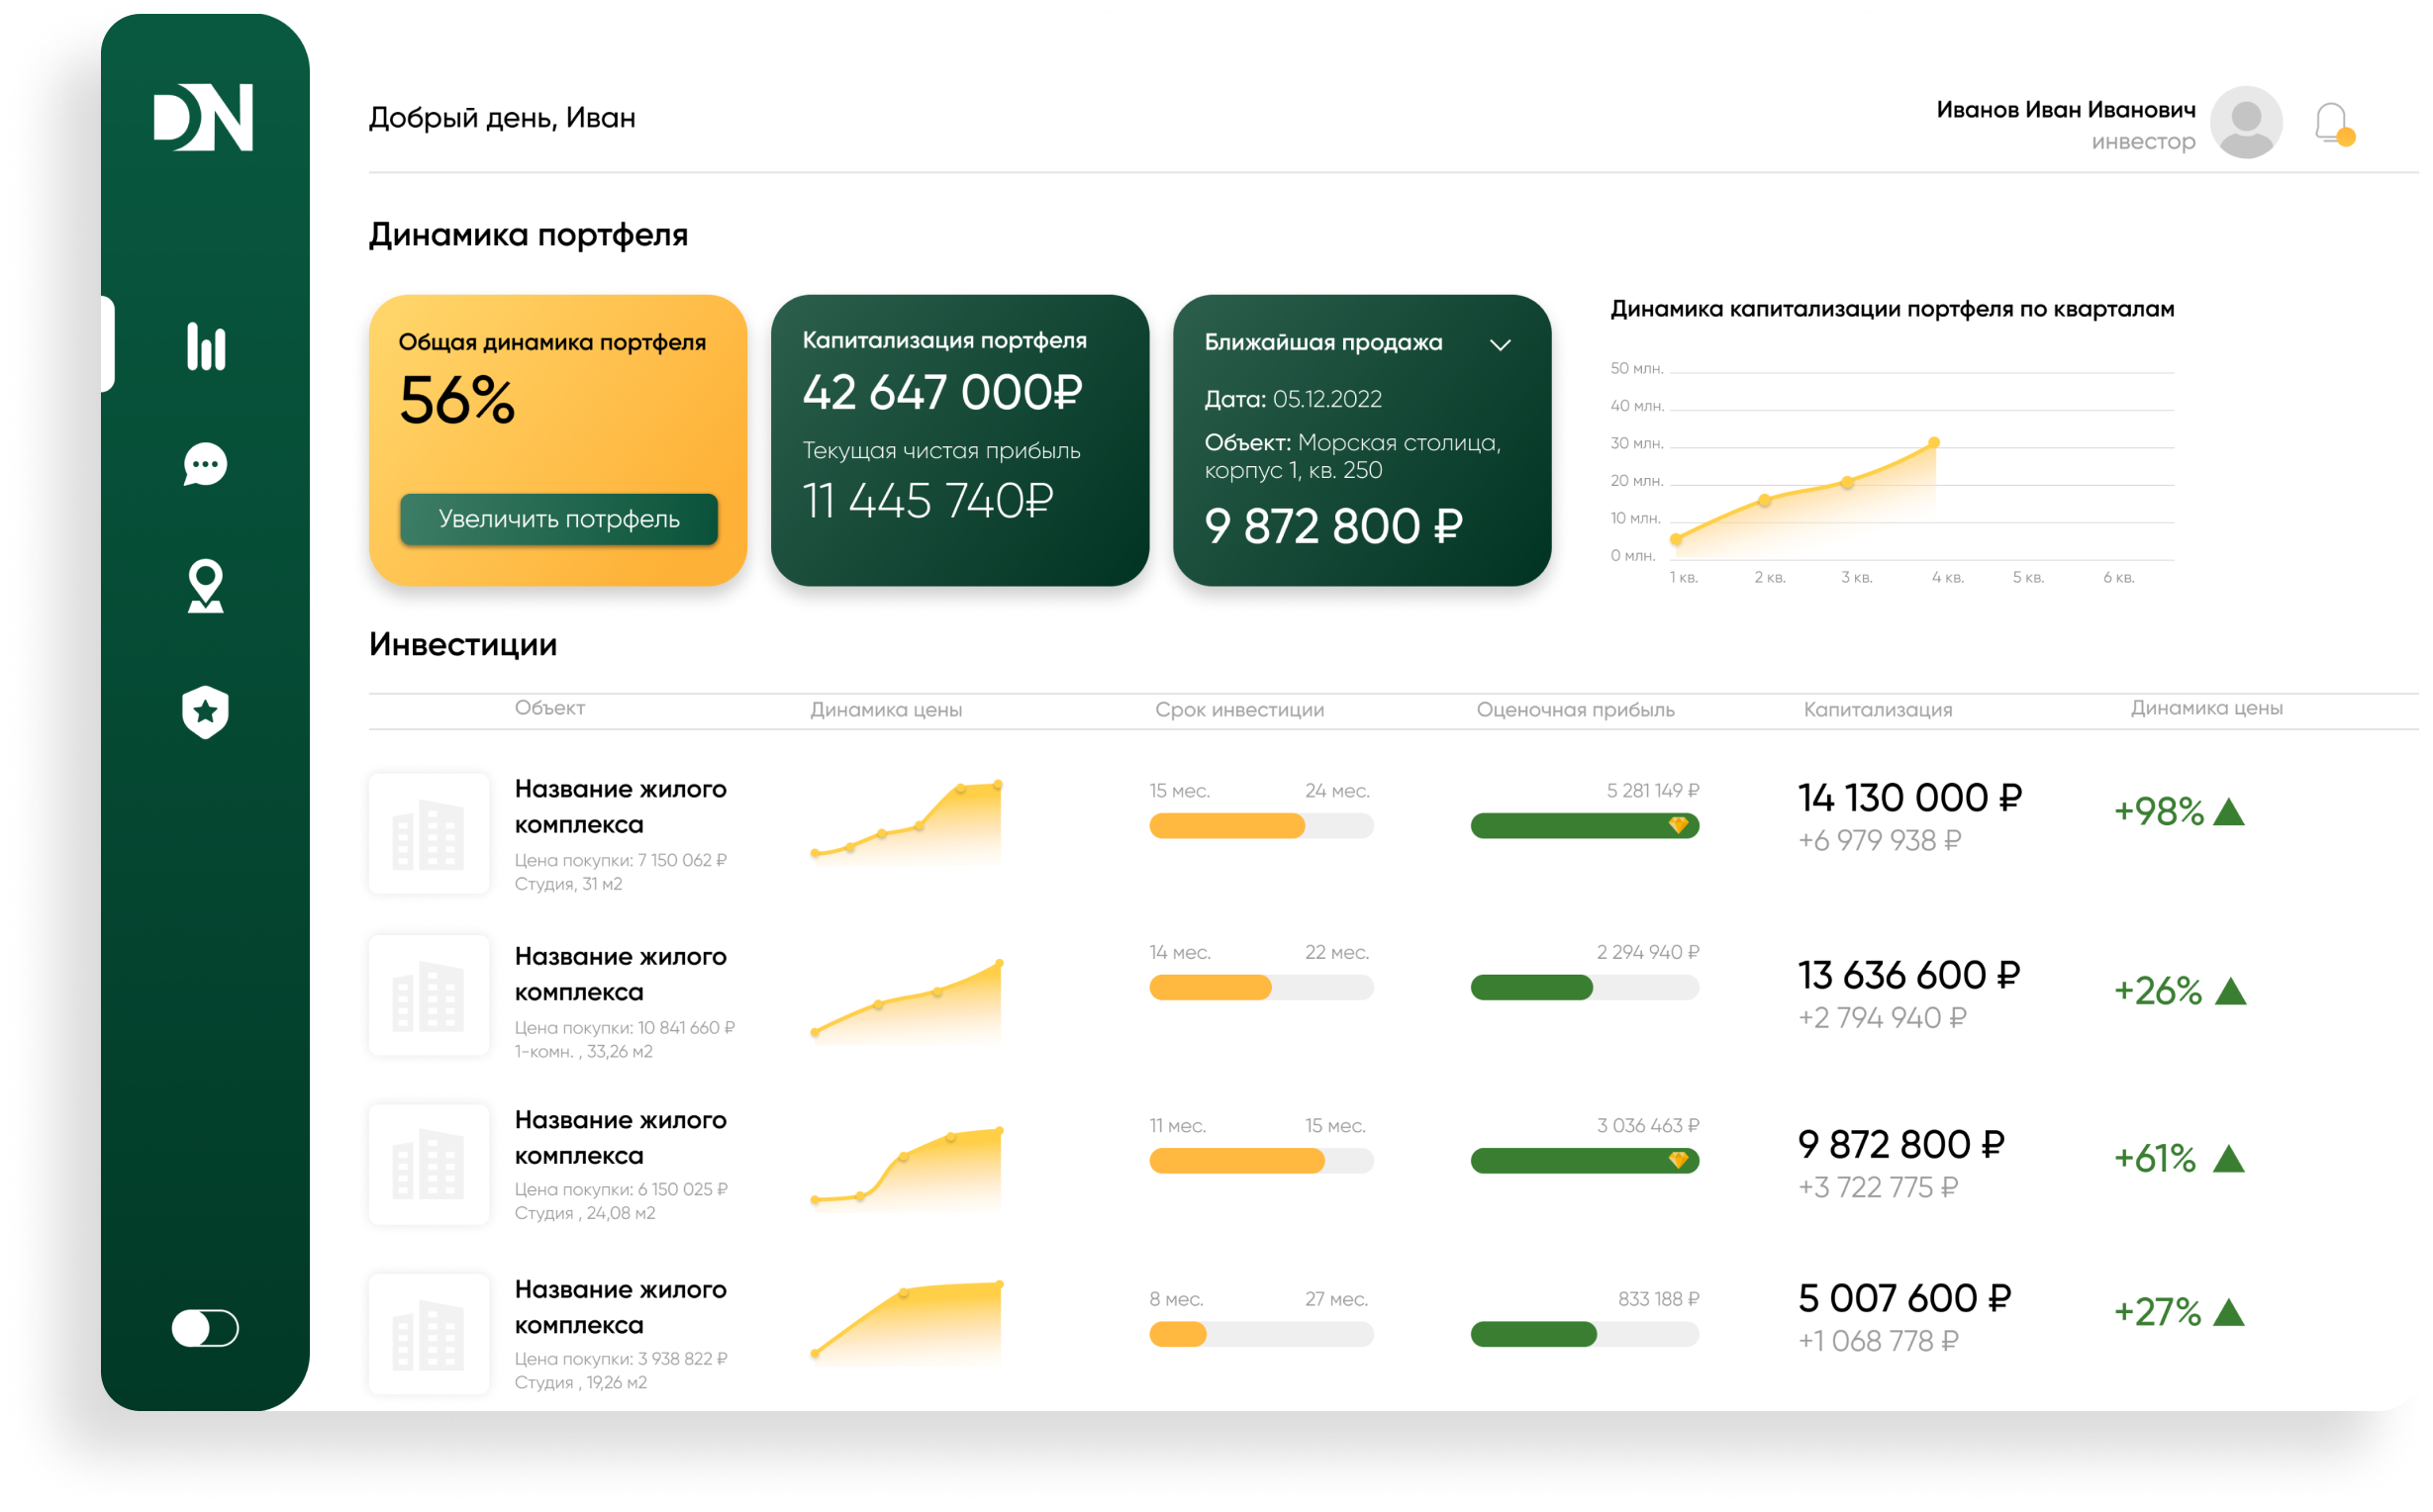Click the Срок инвестиции column header

pos(1239,710)
